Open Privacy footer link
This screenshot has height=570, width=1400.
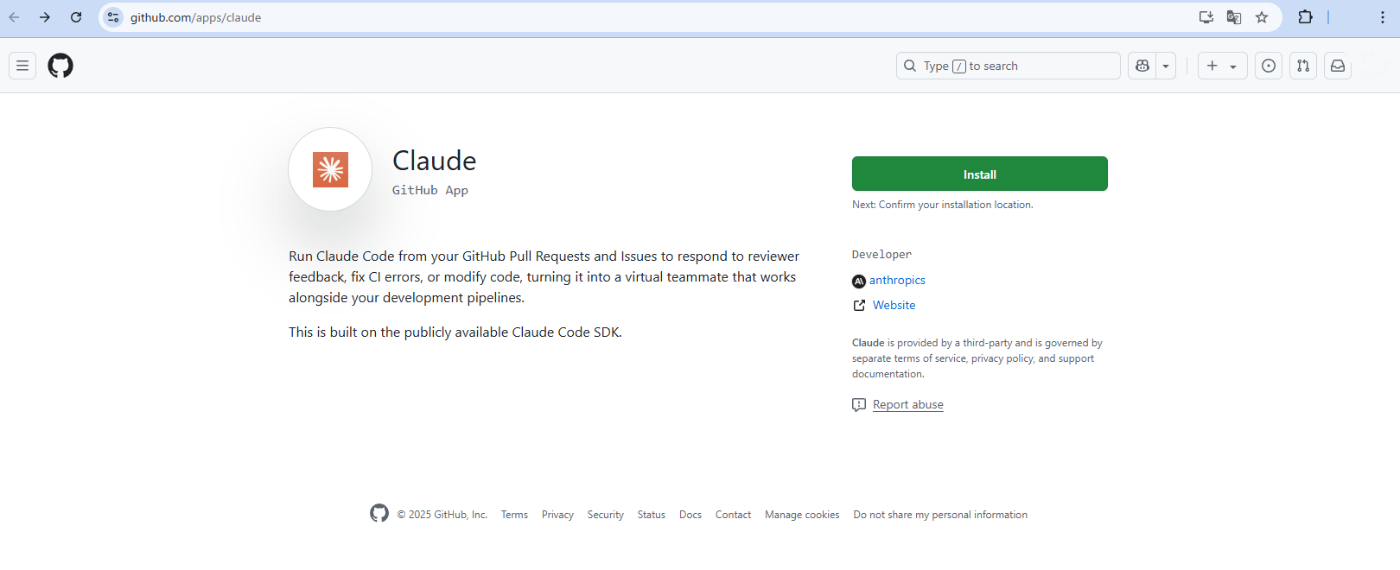[558, 515]
